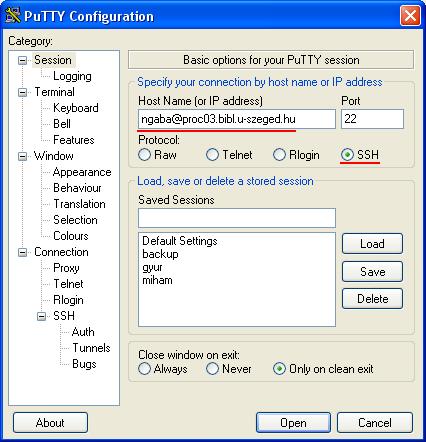Select SSH protocol radio button
Image resolution: width=426 pixels, height=442 pixels.
(x=347, y=155)
